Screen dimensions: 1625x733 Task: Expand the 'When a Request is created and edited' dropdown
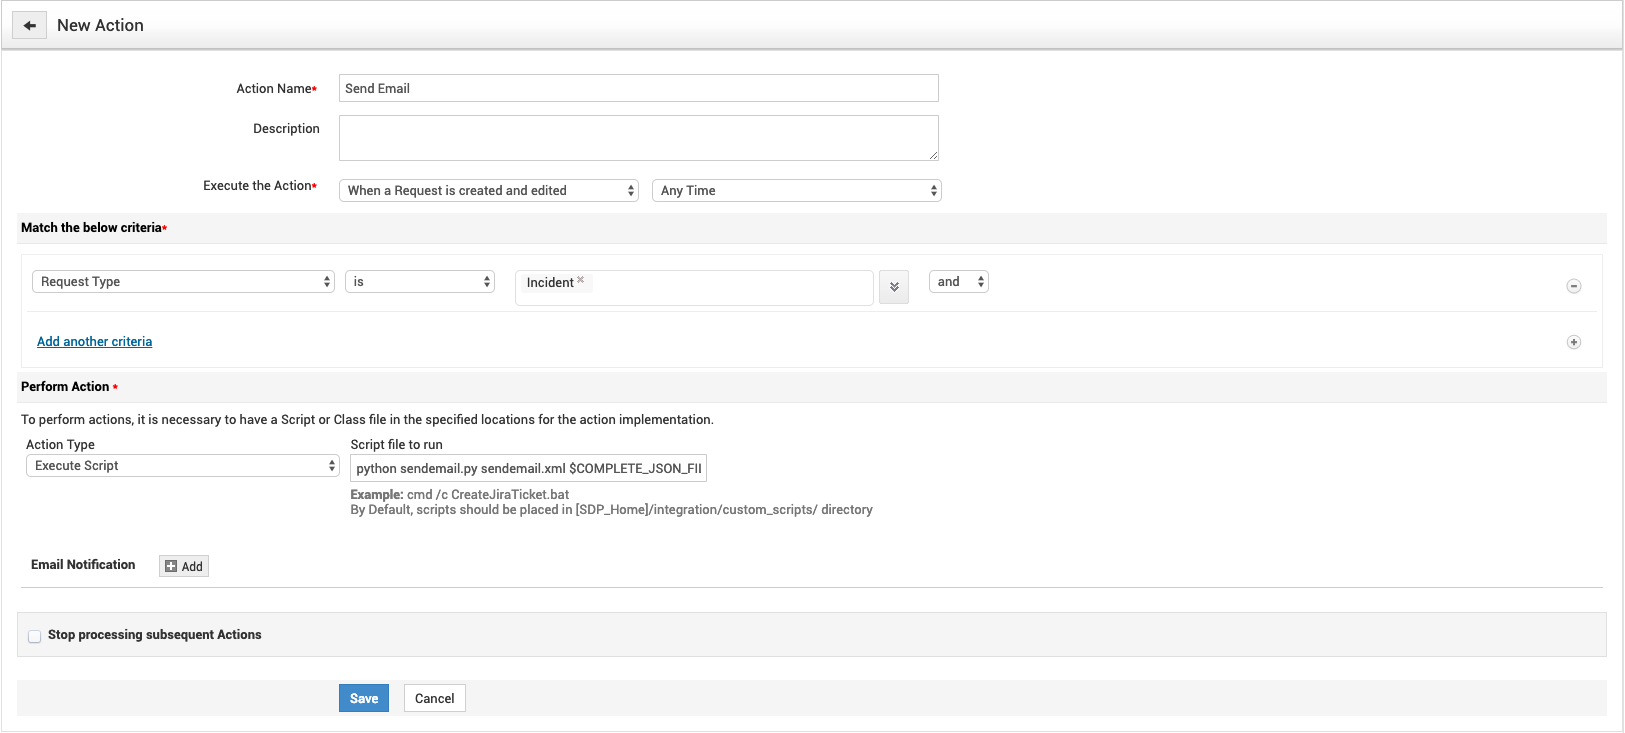coord(489,190)
